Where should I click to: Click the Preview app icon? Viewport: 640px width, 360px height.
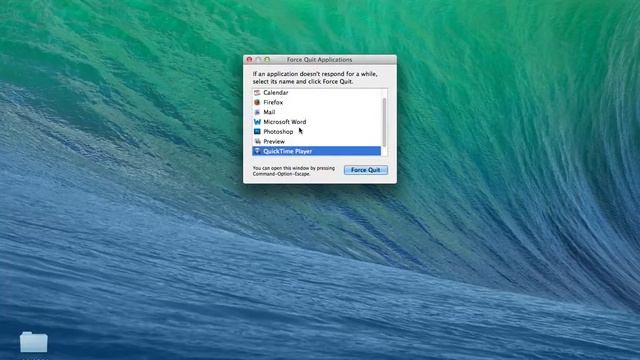pos(257,141)
